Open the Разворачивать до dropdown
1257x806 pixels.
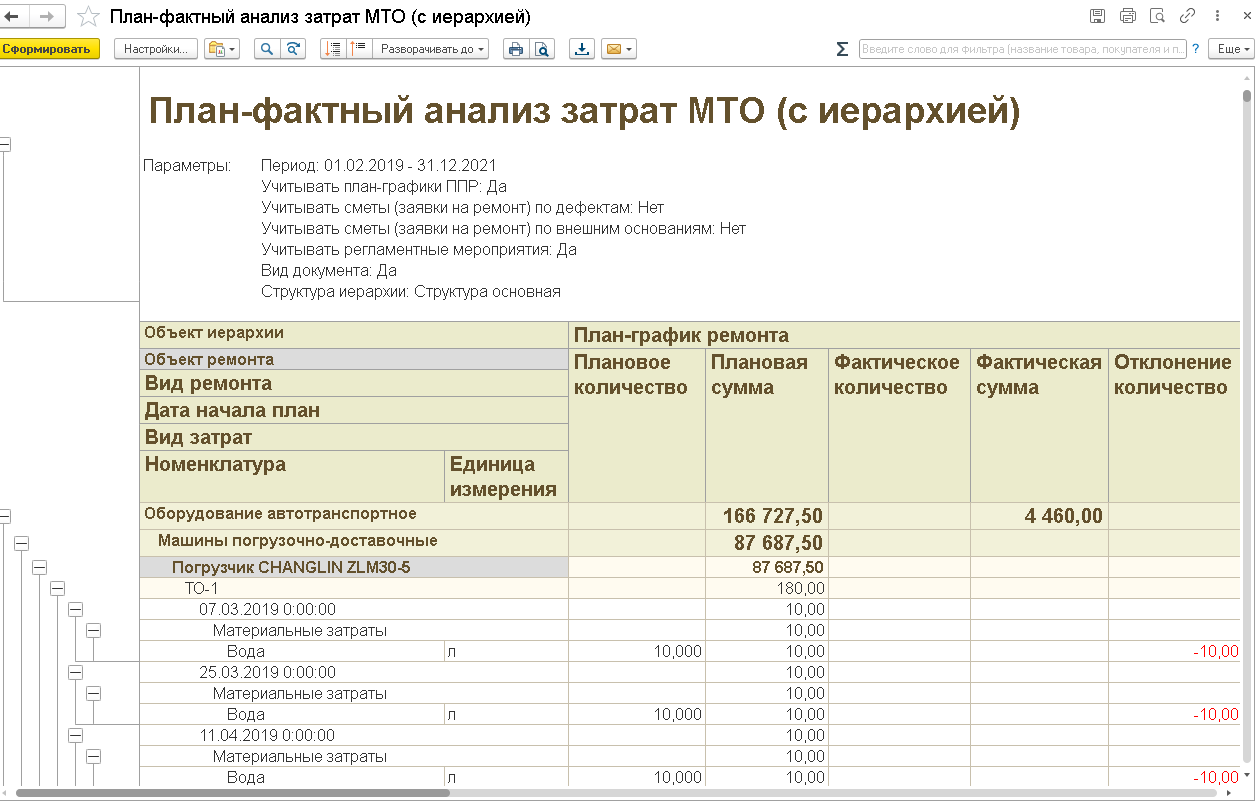click(x=432, y=49)
